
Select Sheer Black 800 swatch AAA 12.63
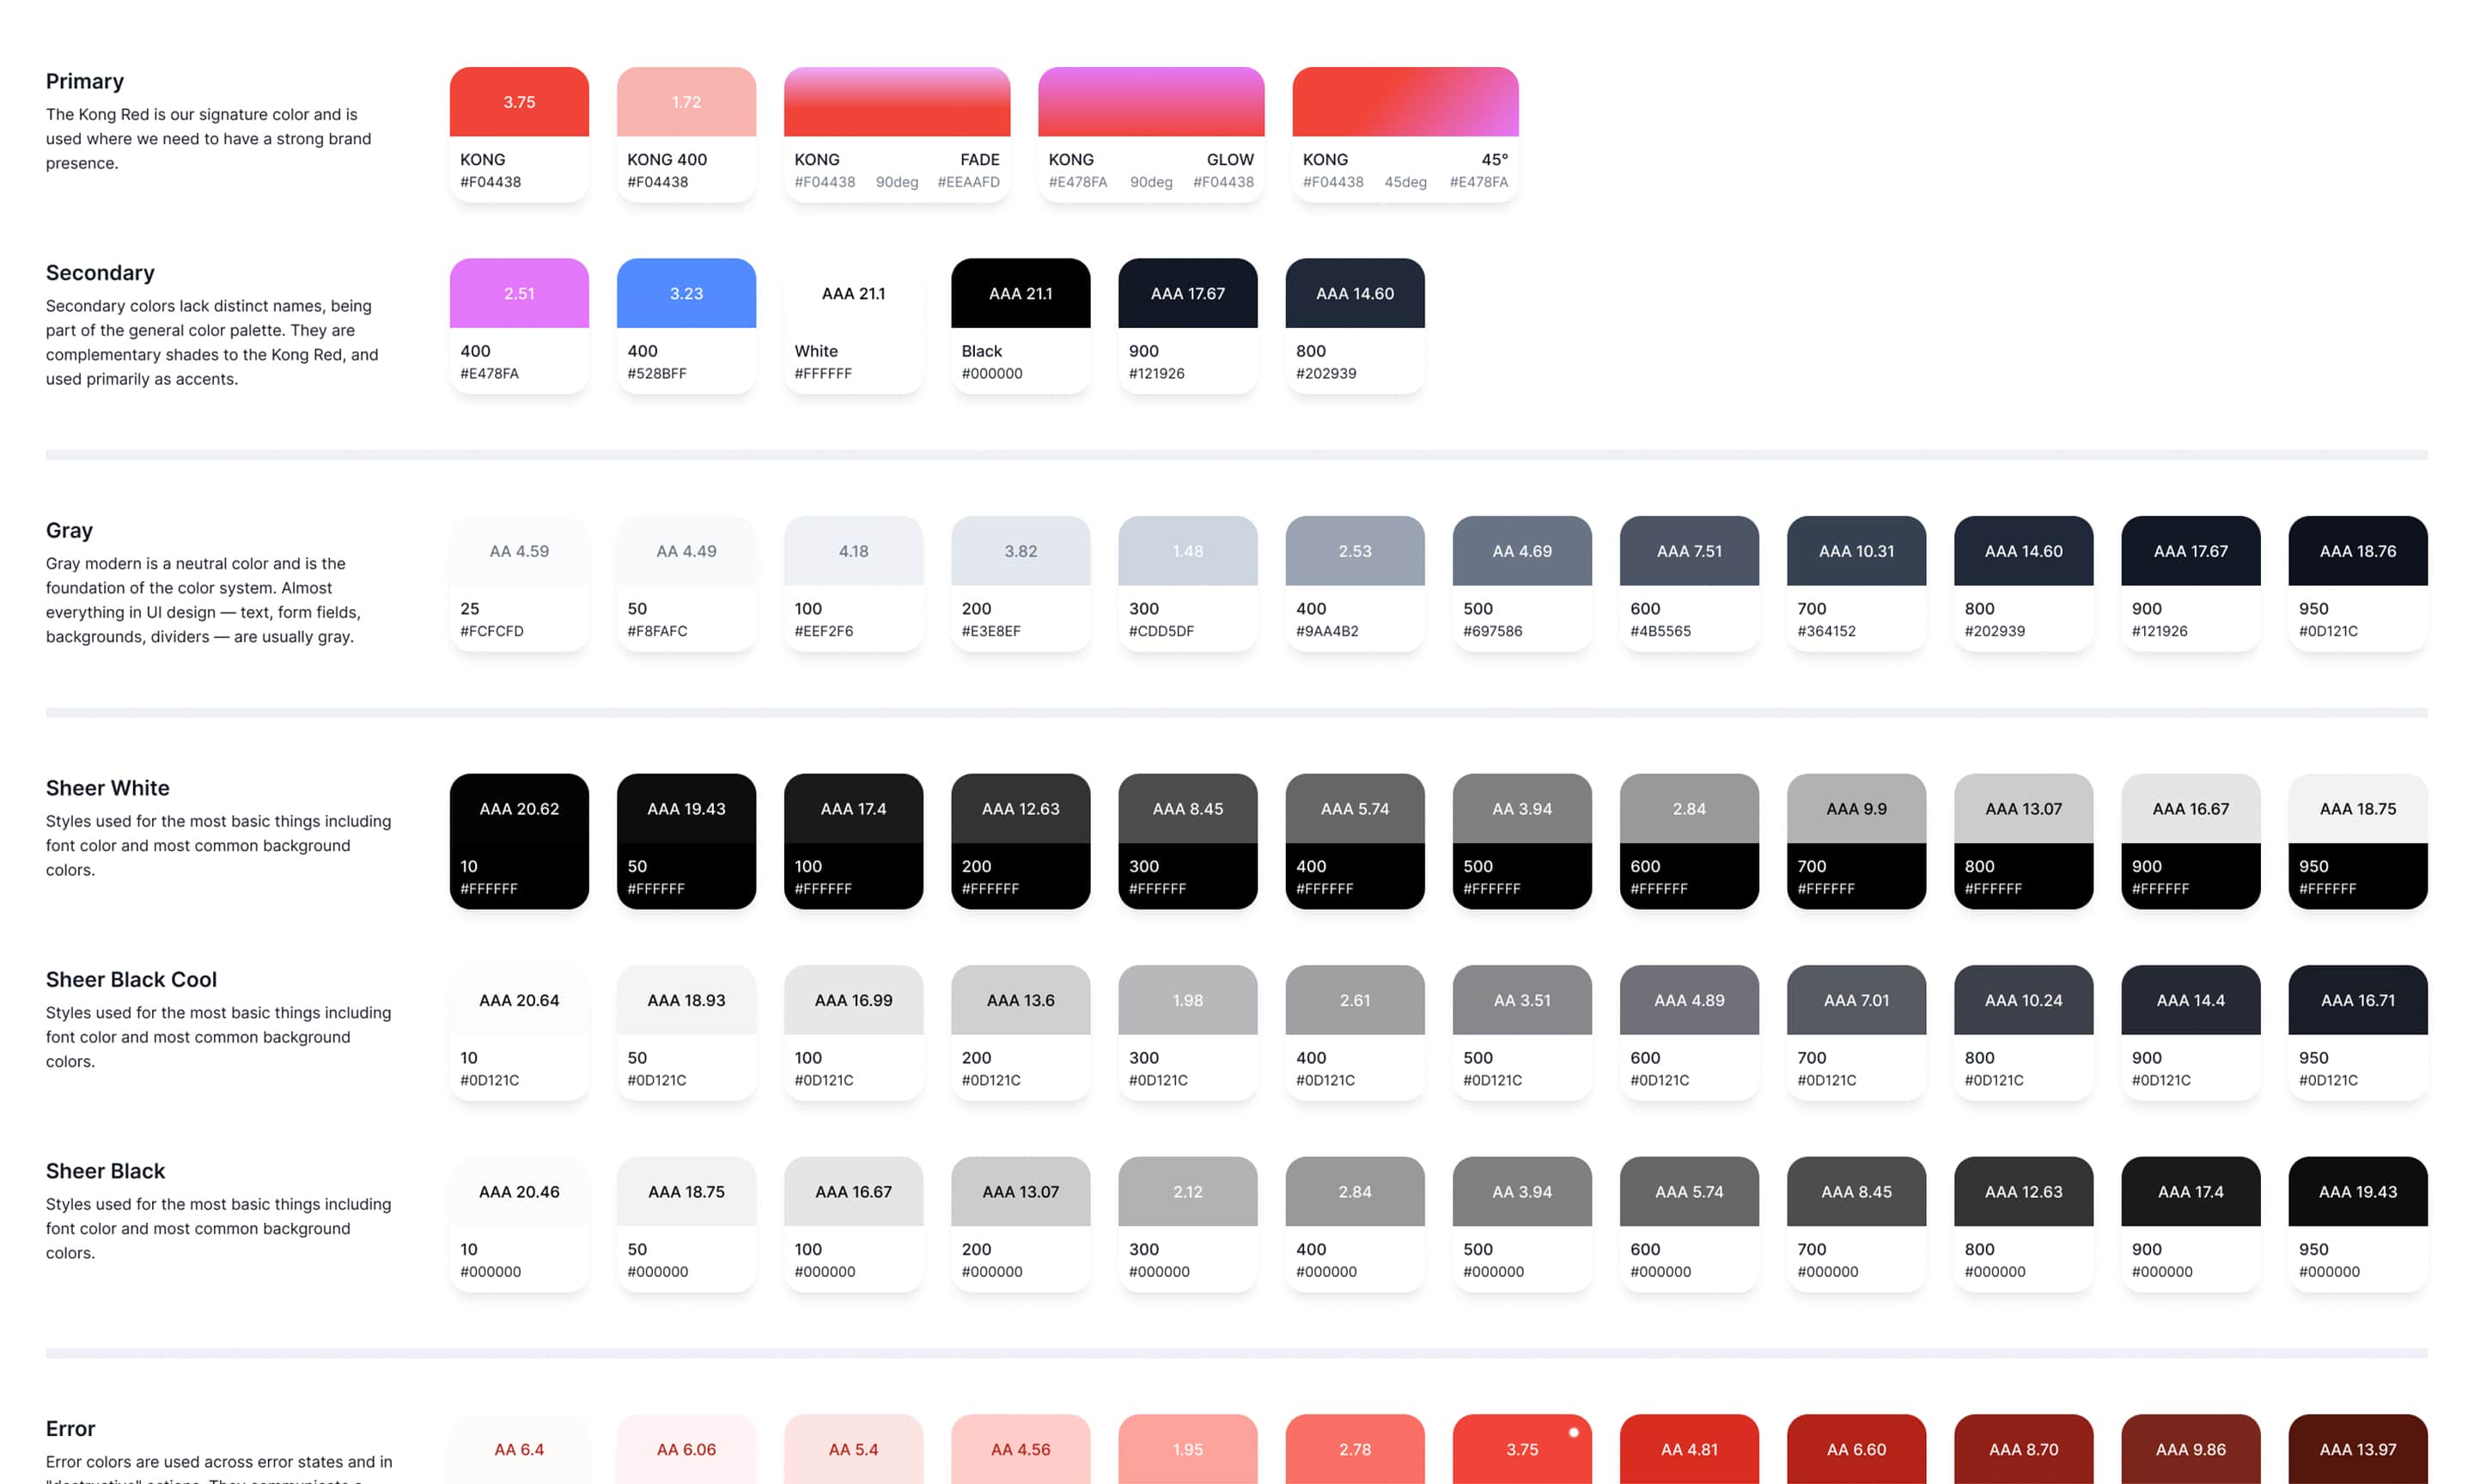(2023, 1224)
